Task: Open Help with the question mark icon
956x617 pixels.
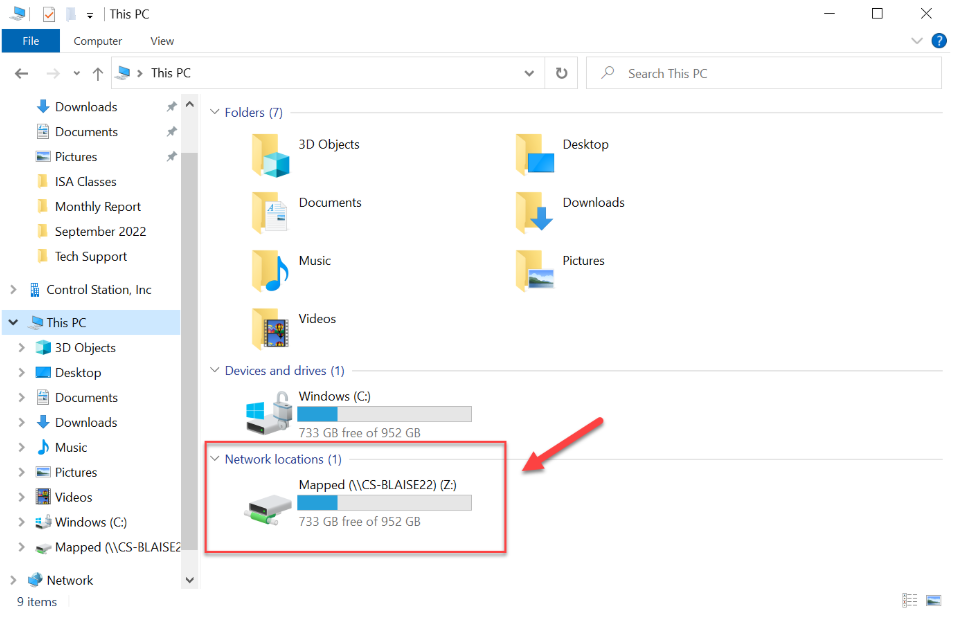Action: (939, 41)
